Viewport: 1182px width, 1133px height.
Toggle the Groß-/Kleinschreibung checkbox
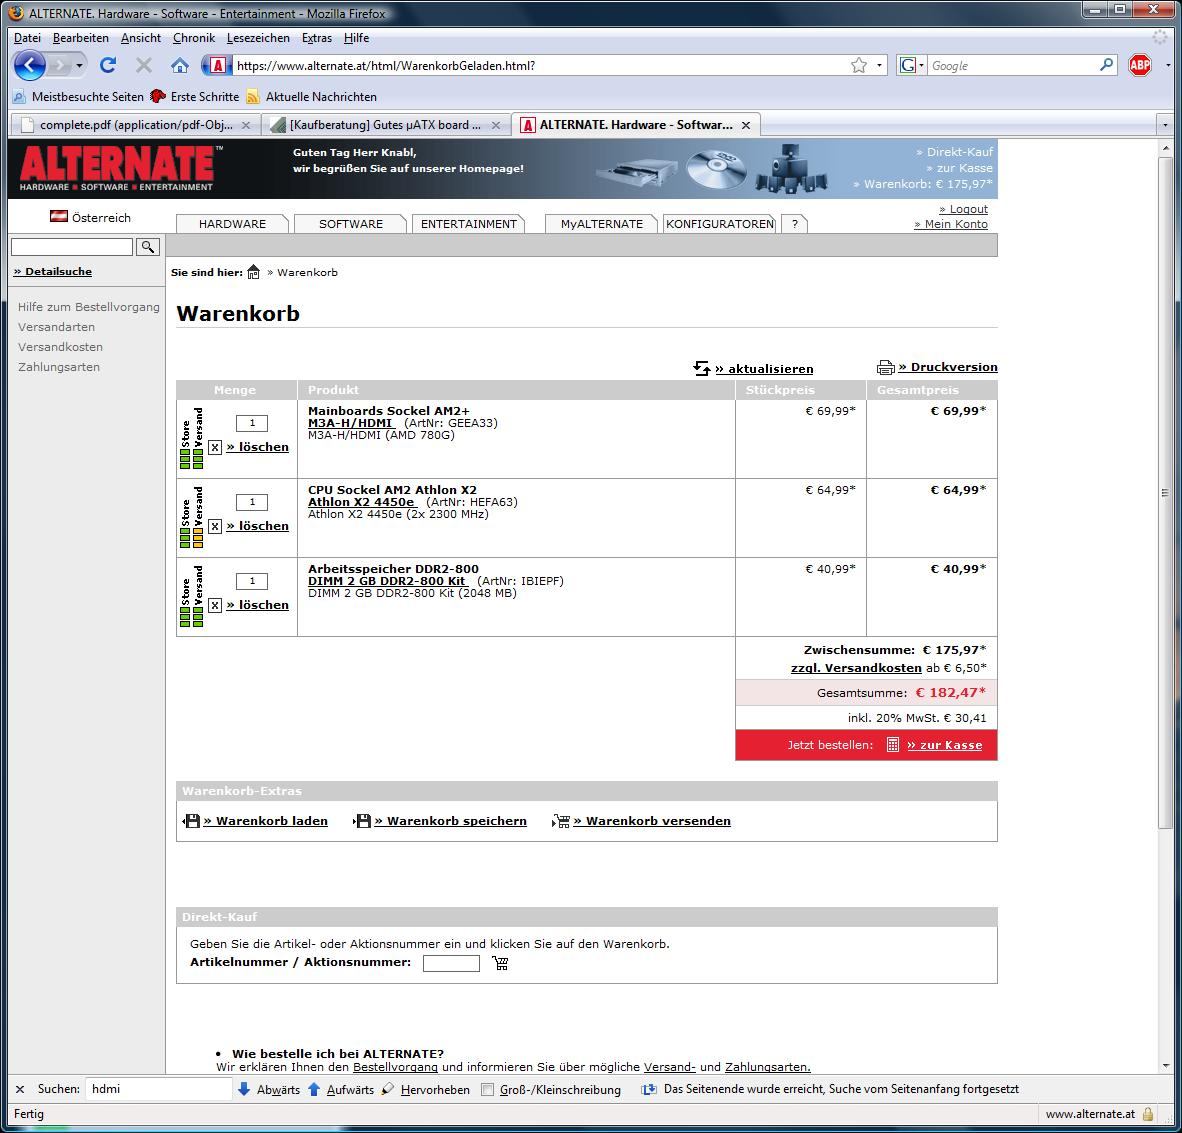point(488,1089)
